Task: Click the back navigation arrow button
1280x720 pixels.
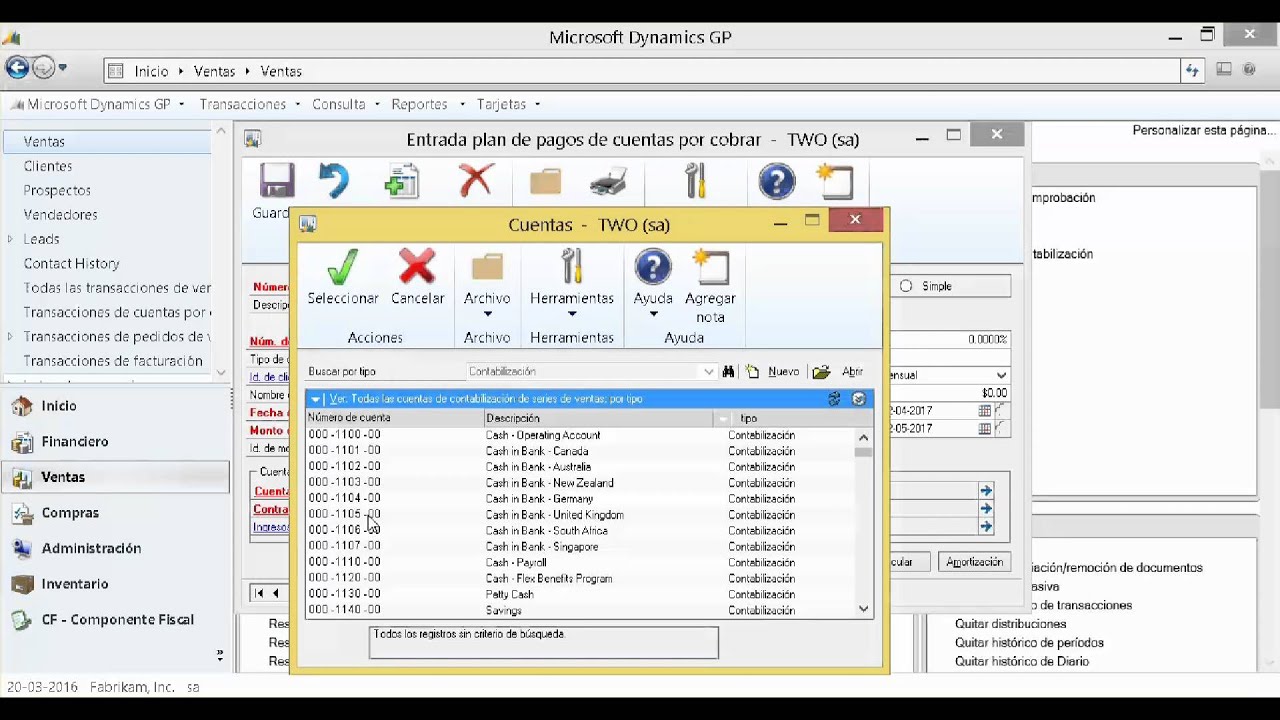Action: (x=17, y=68)
